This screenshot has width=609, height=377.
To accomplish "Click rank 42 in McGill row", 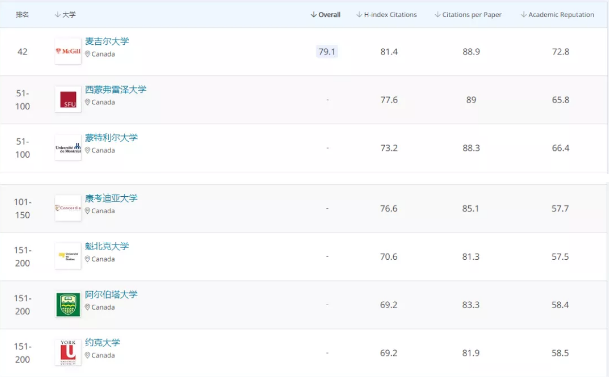I will (23, 52).
